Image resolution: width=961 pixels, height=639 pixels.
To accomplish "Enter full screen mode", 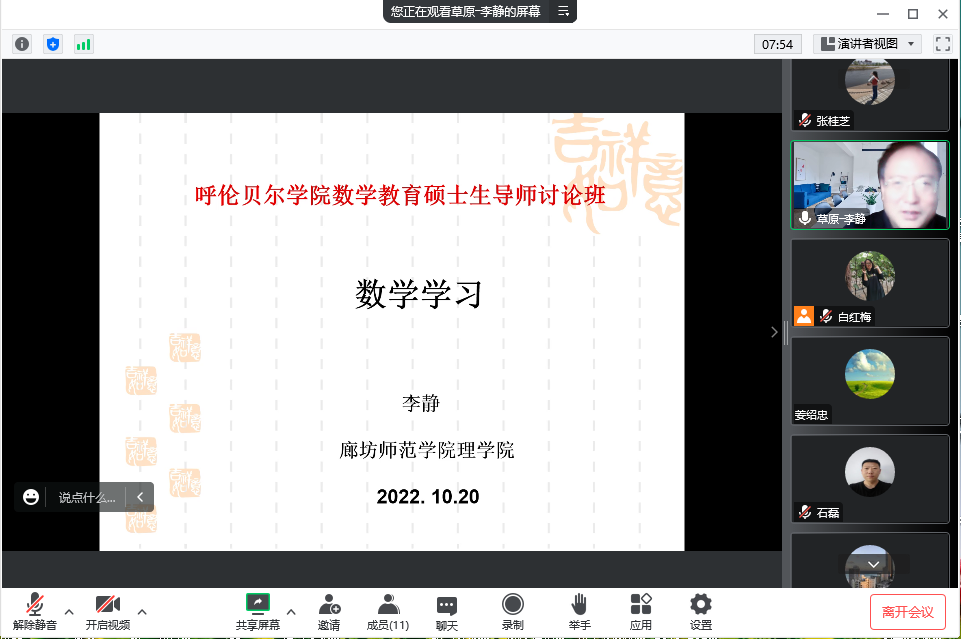I will [x=942, y=44].
